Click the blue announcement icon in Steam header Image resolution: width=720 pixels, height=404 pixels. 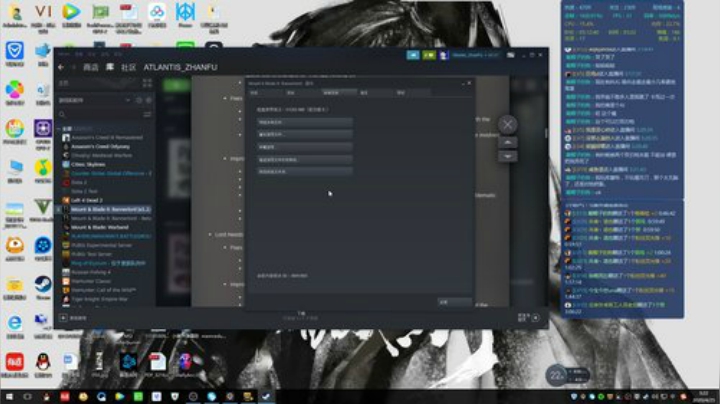click(x=413, y=55)
